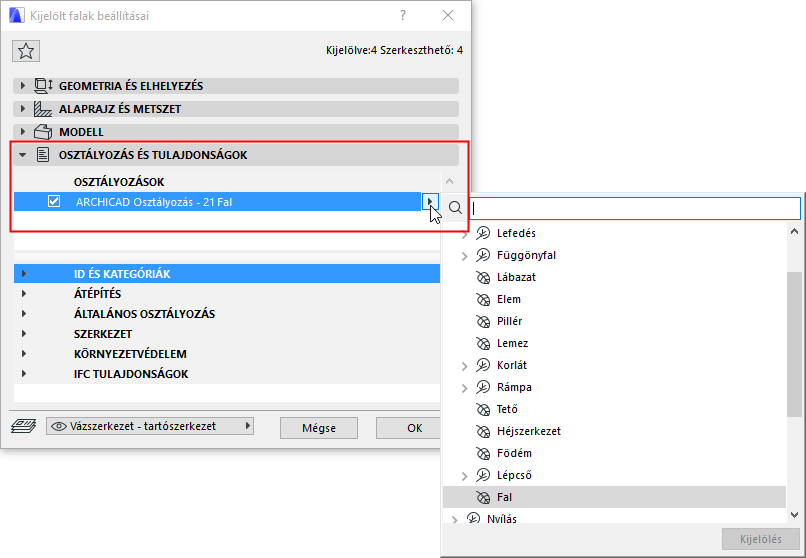Select the Födém classification label
The height and width of the screenshot is (558, 806).
click(514, 454)
